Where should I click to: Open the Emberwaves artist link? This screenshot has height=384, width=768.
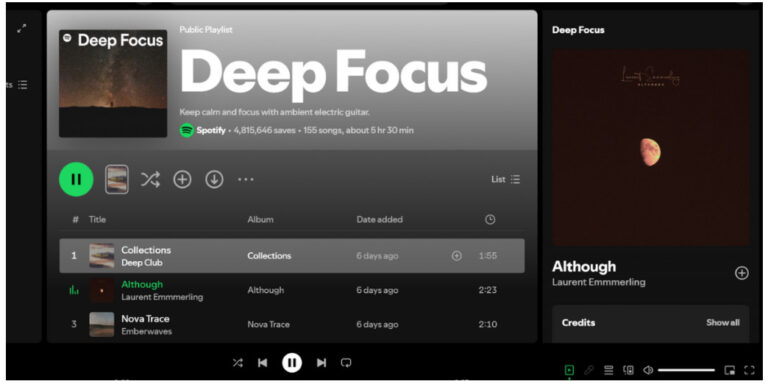(x=146, y=331)
